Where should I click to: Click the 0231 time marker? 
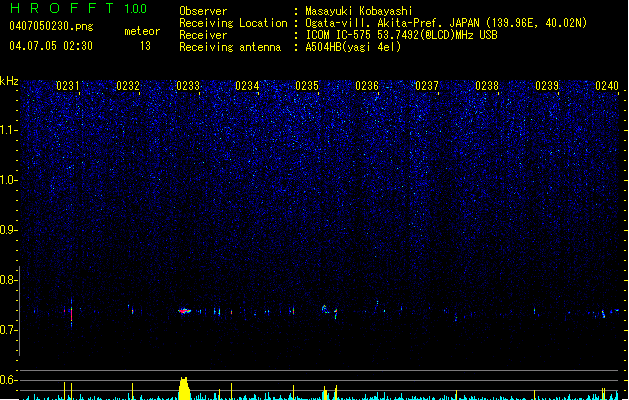[67, 86]
